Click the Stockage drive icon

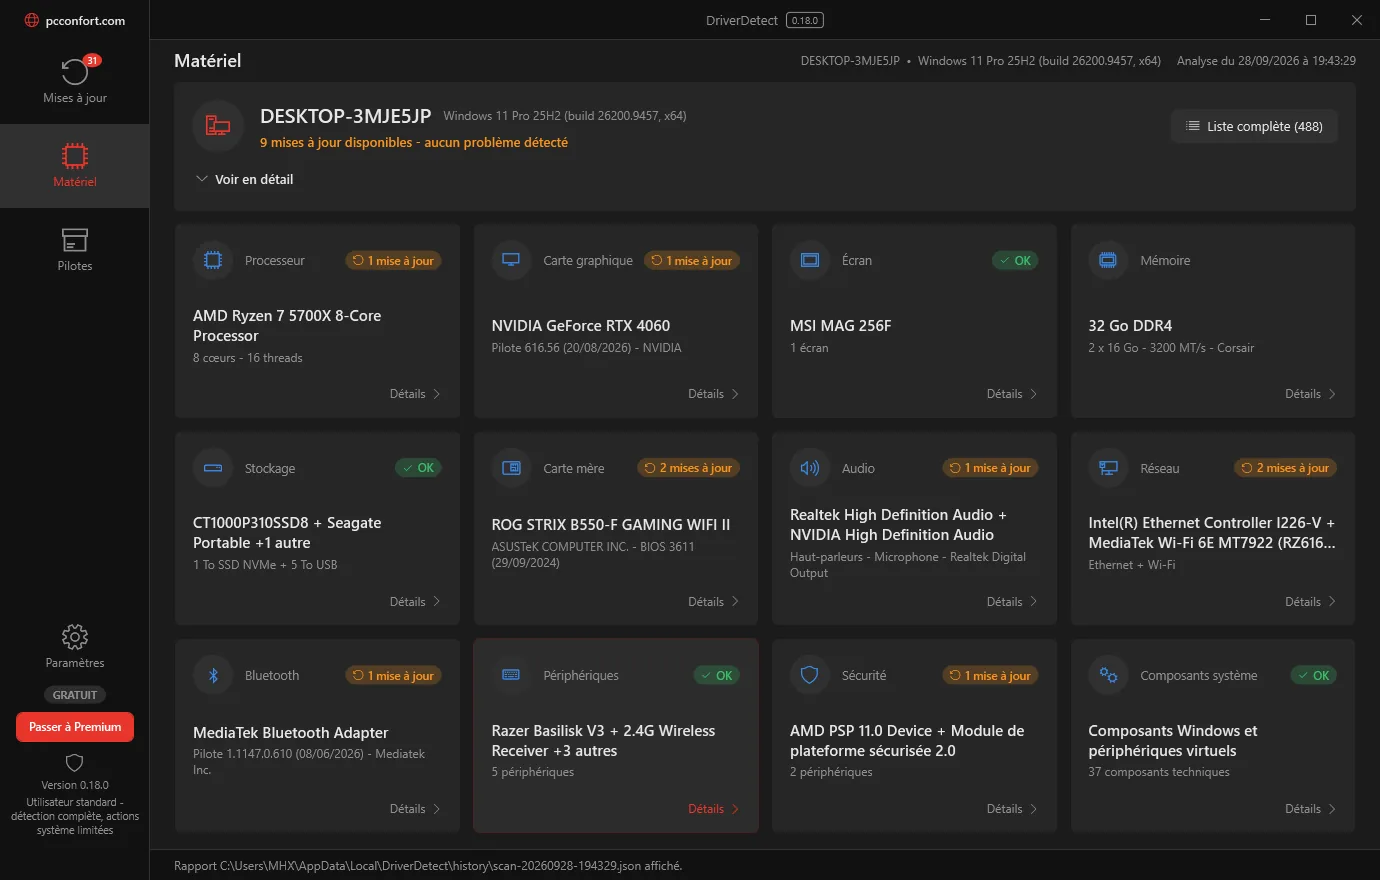point(213,468)
